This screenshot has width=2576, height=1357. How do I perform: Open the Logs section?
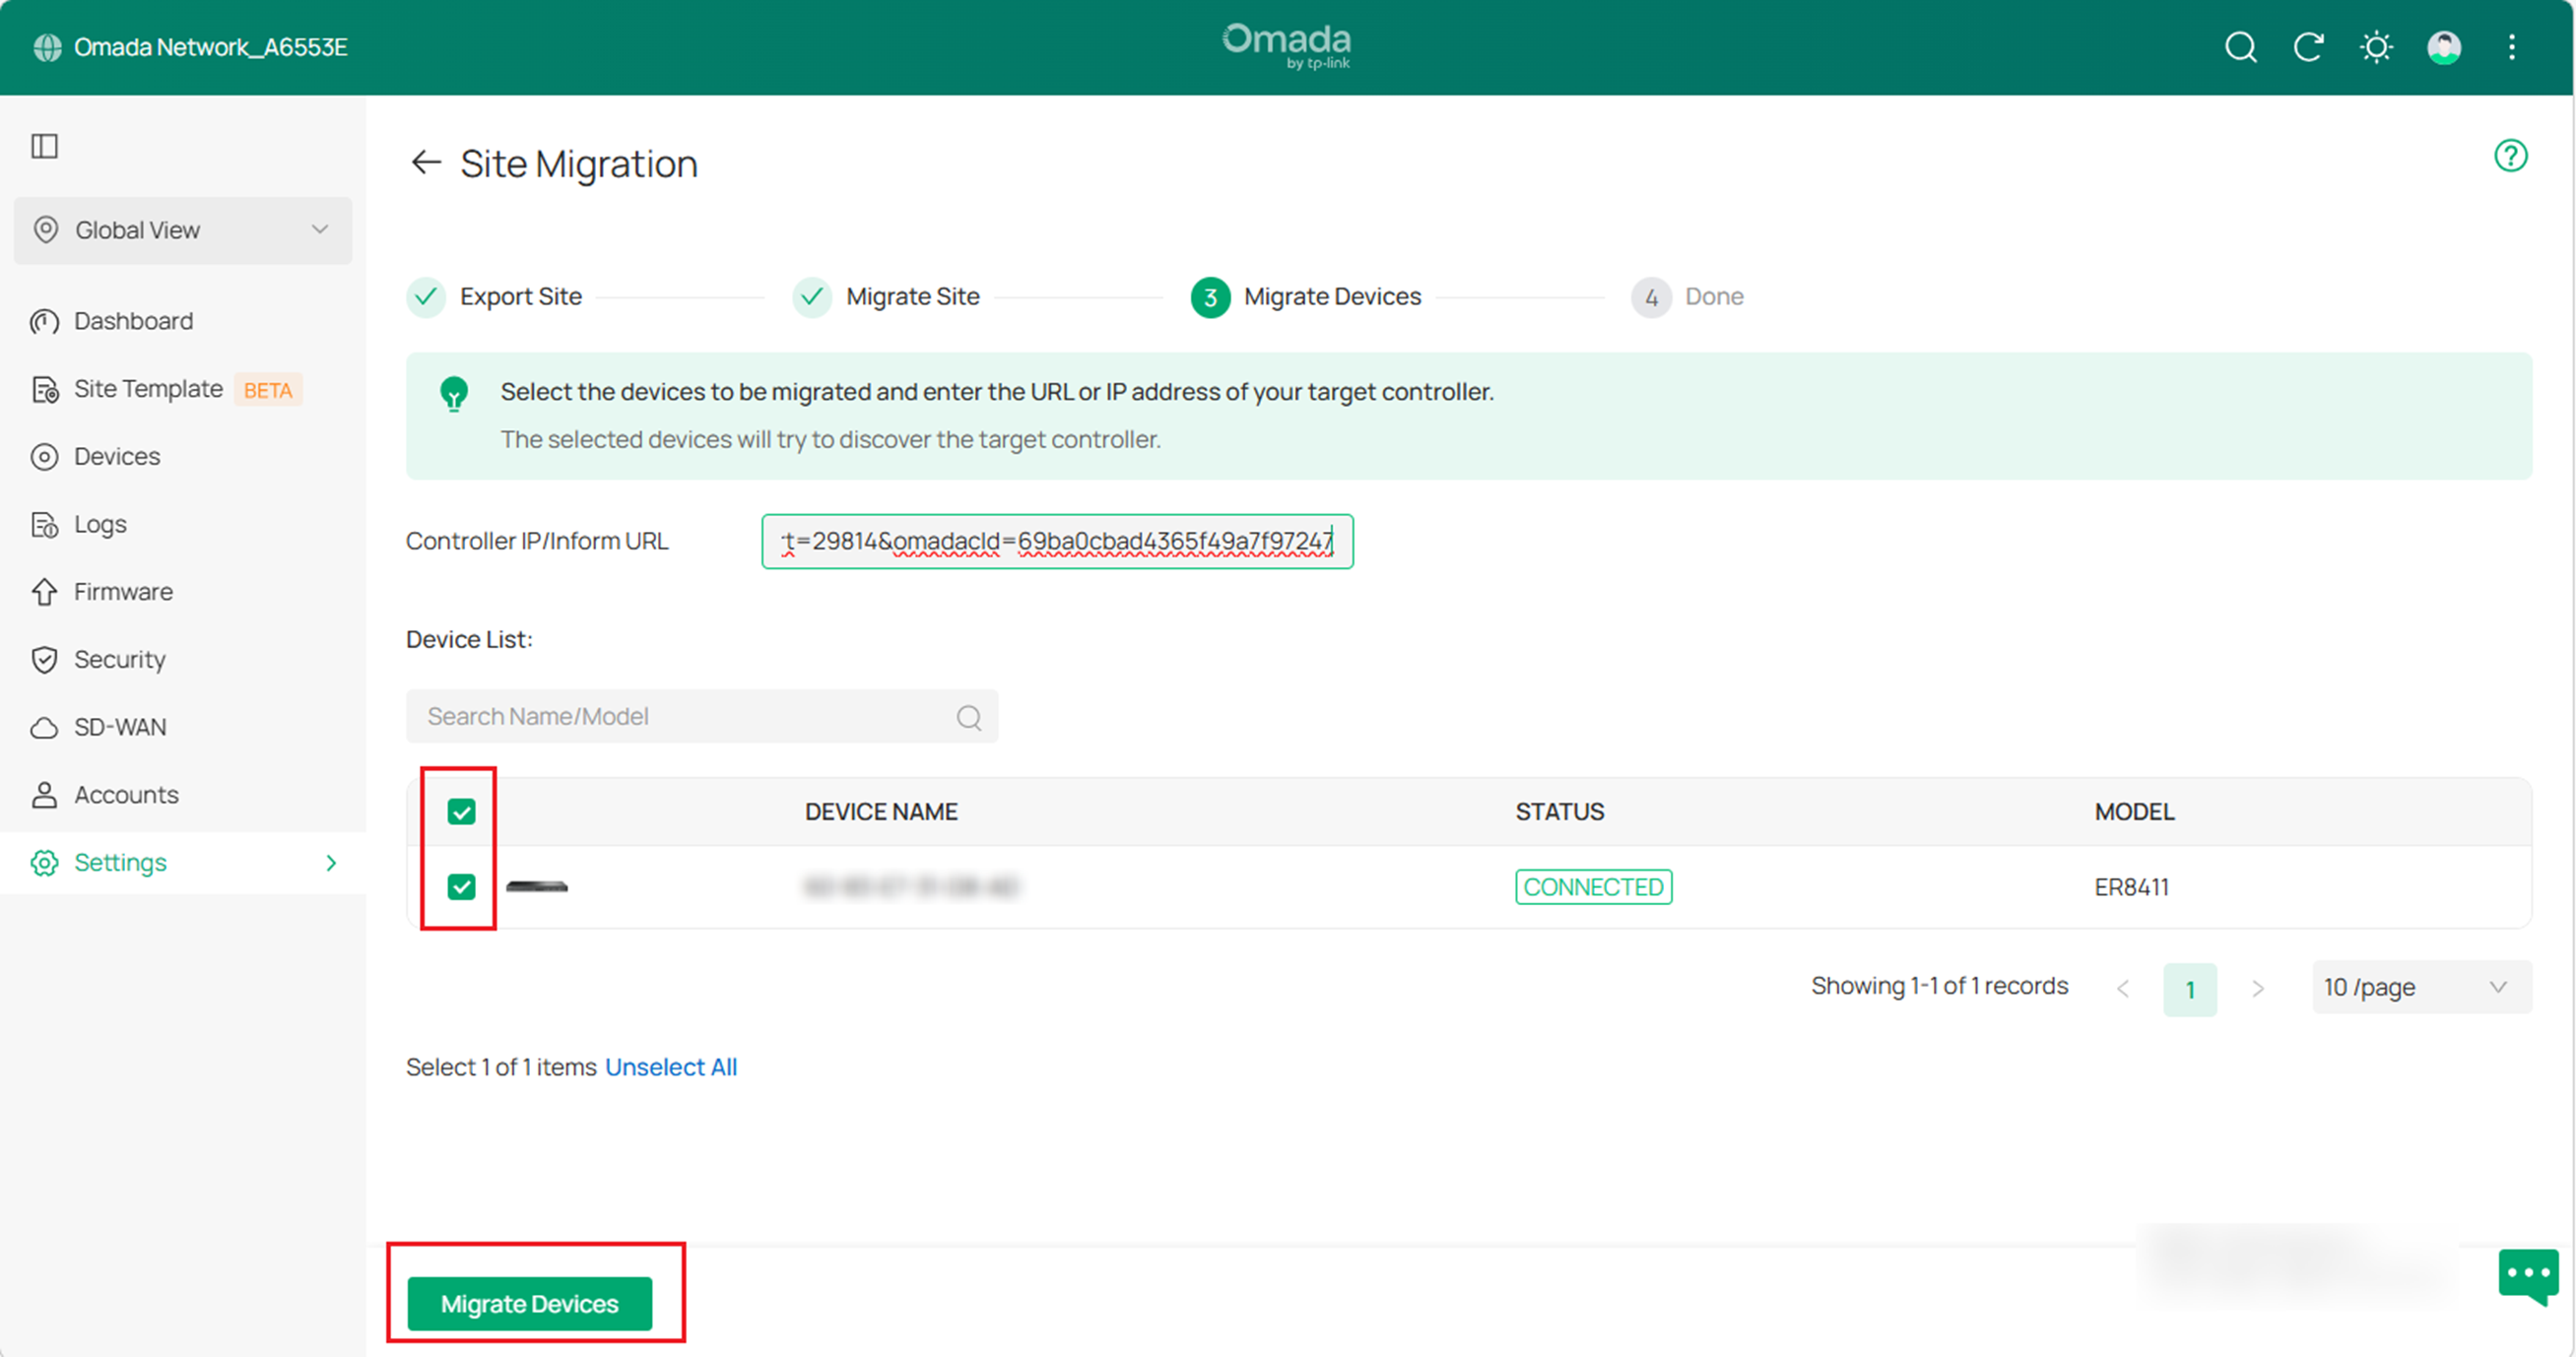click(x=99, y=523)
